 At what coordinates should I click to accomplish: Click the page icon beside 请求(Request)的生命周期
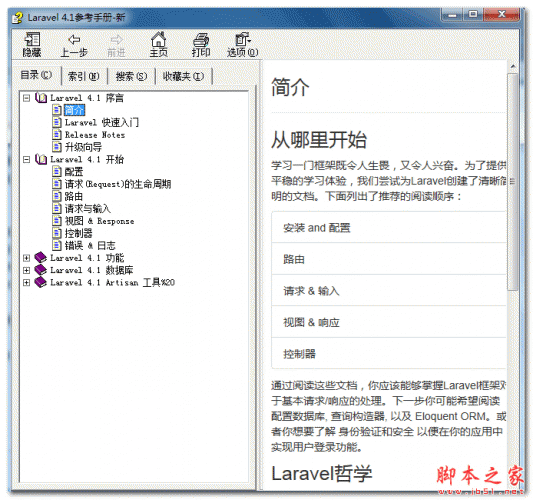(x=57, y=184)
